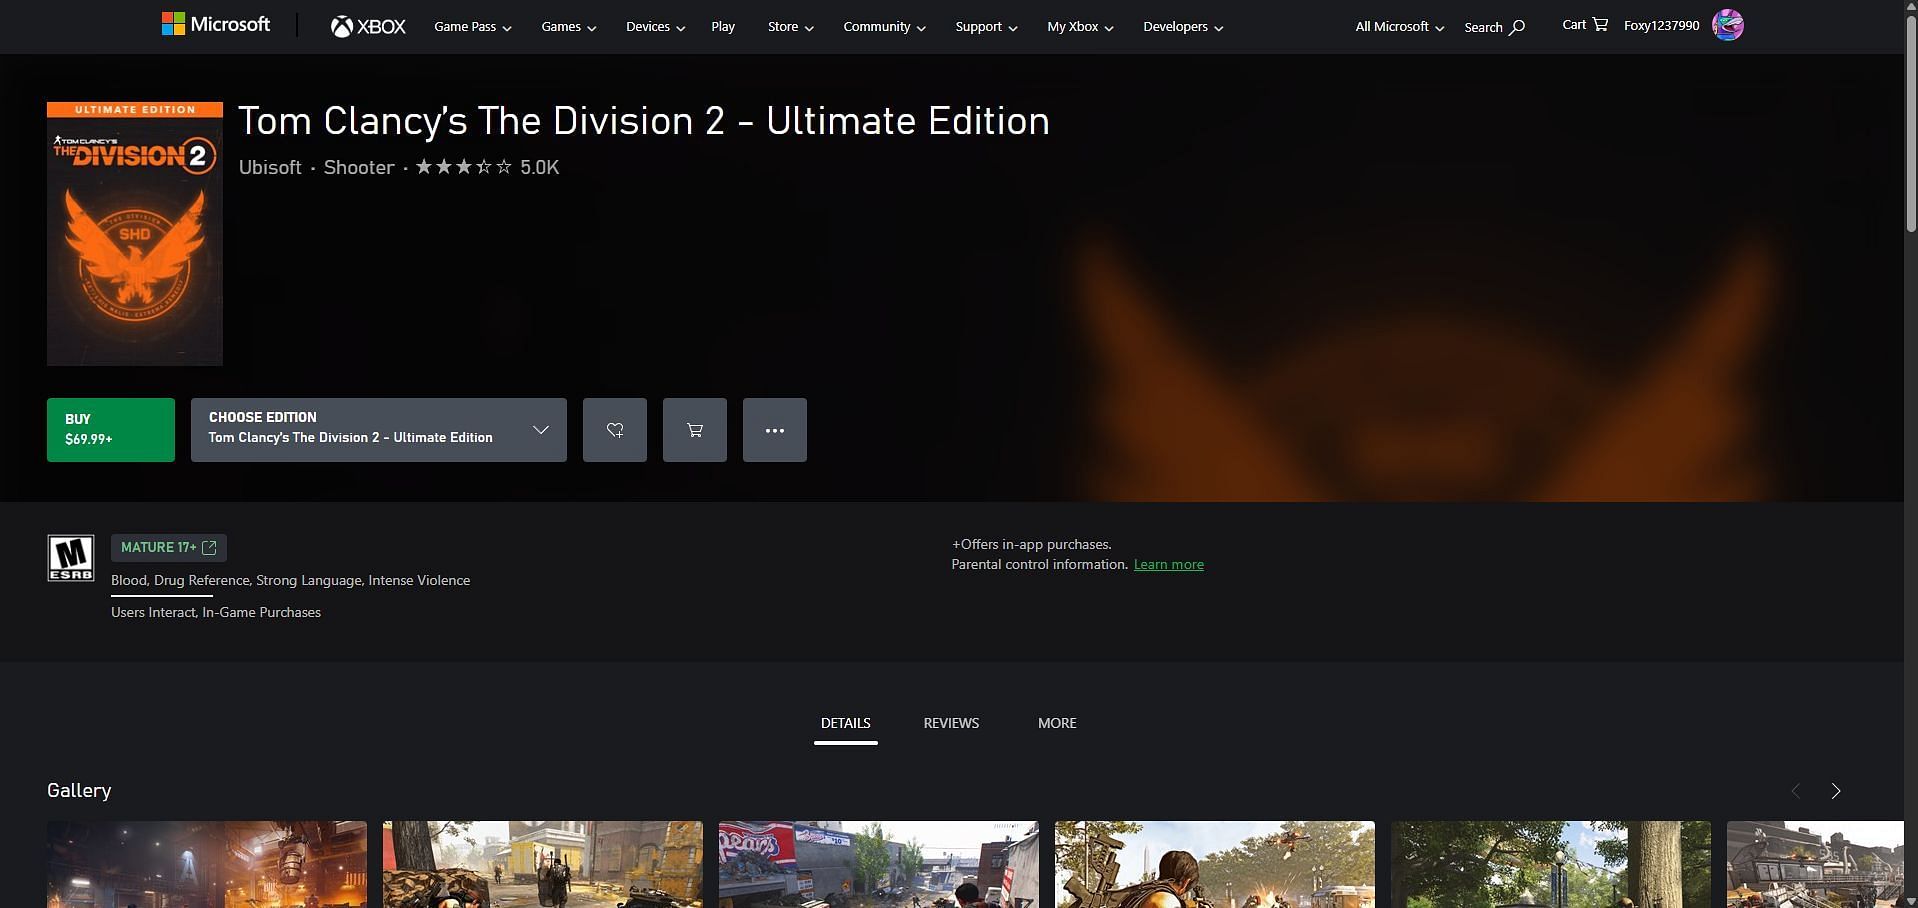Image resolution: width=1918 pixels, height=908 pixels.
Task: Open the Microsoft logo home link
Action: (x=216, y=24)
